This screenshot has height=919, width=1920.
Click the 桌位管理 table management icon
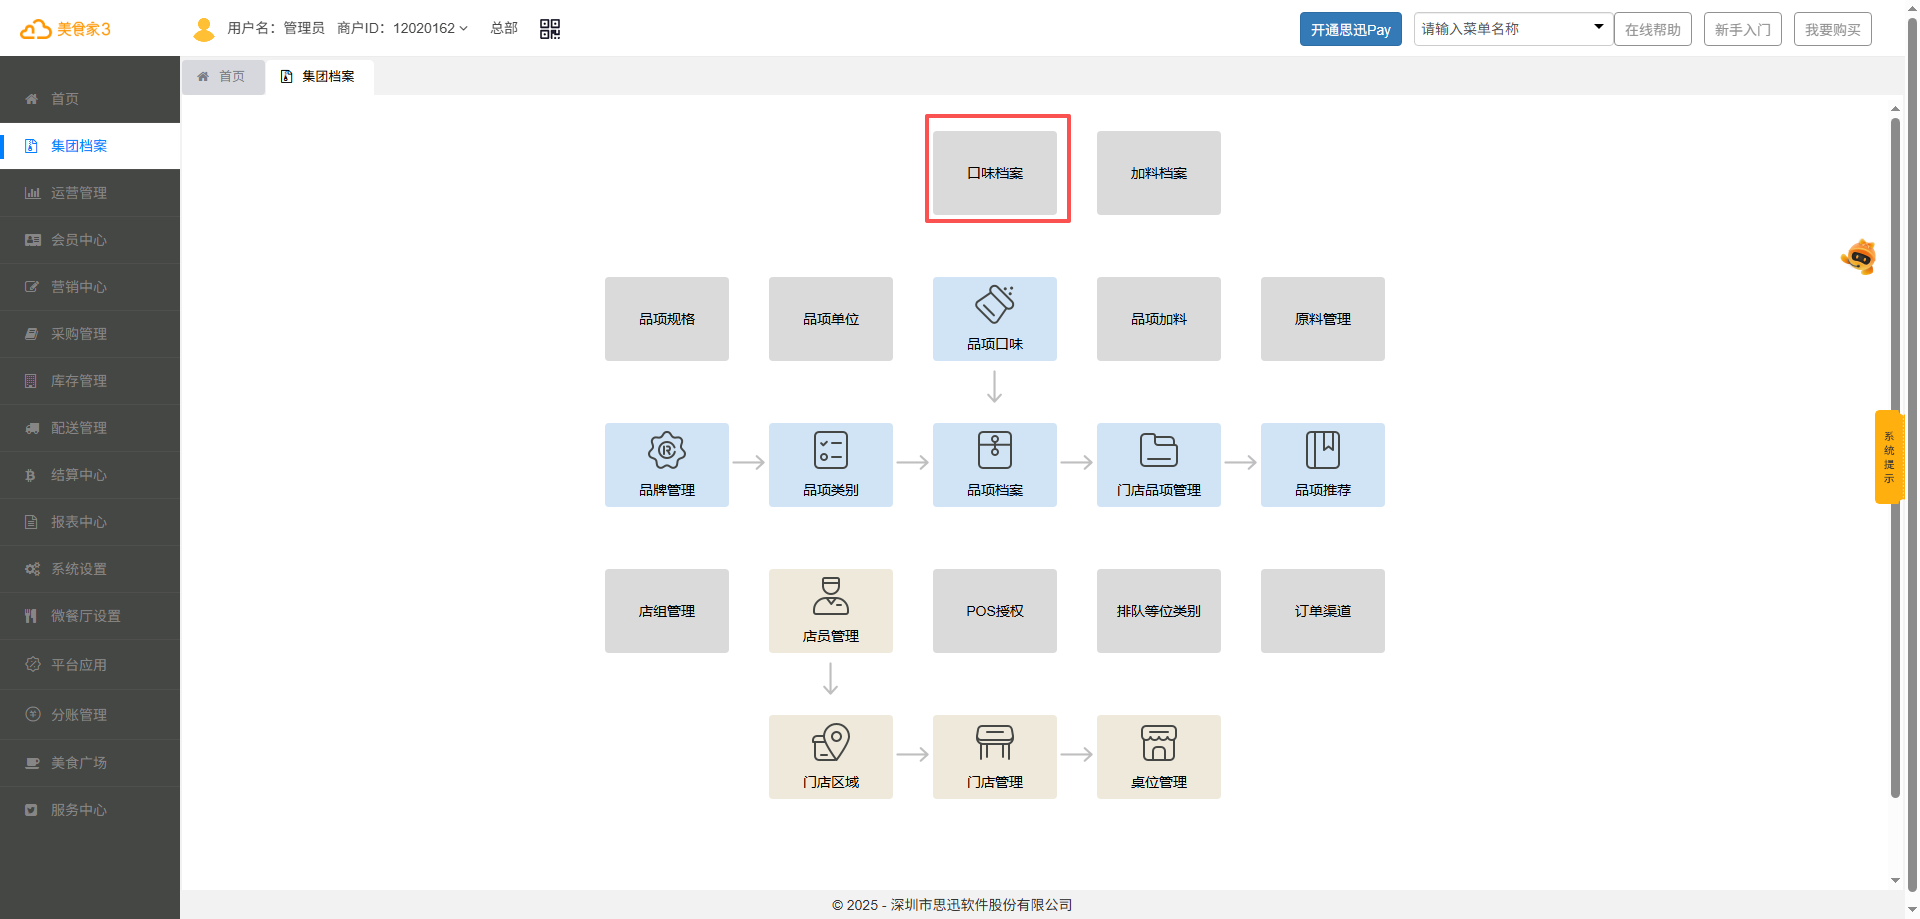tap(1158, 743)
